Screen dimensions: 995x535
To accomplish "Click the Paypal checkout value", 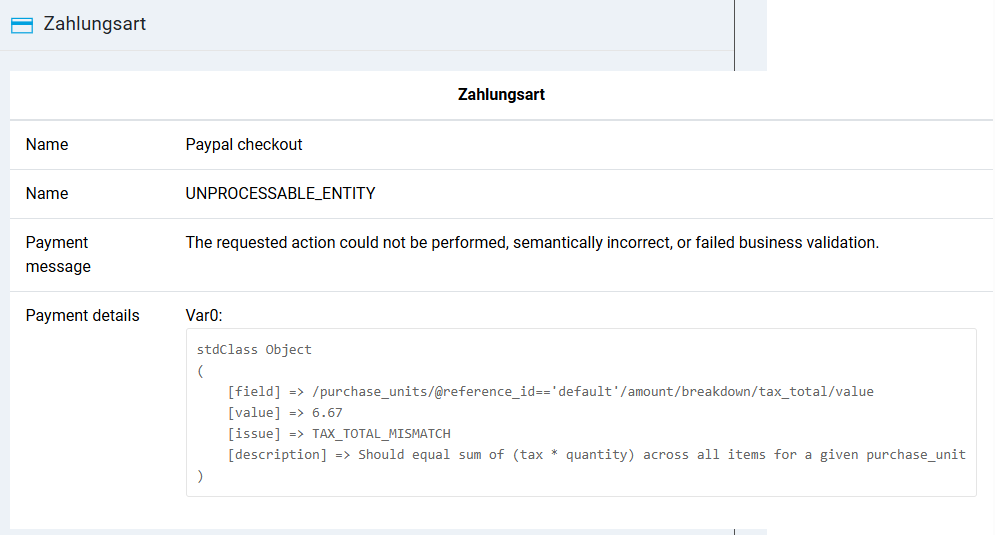I will [244, 144].
